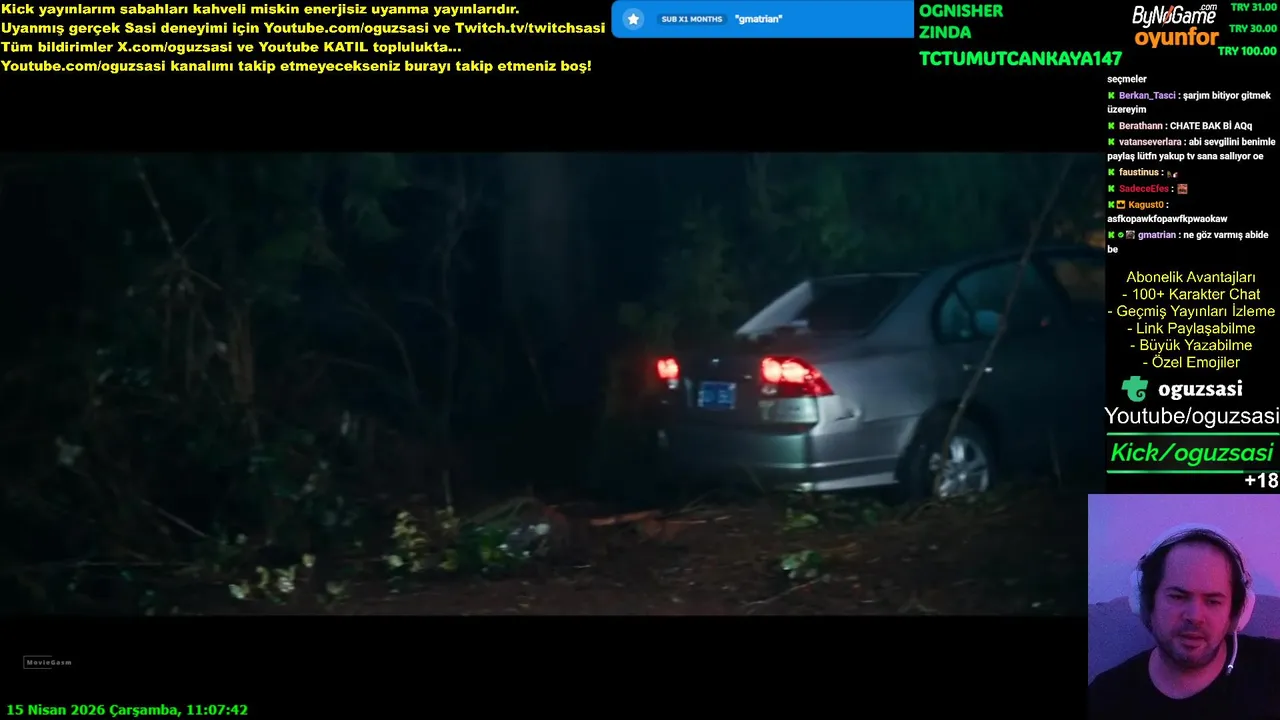Click the crown badge beside Kagust0
Screen dimensions: 1280x720
point(1121,204)
